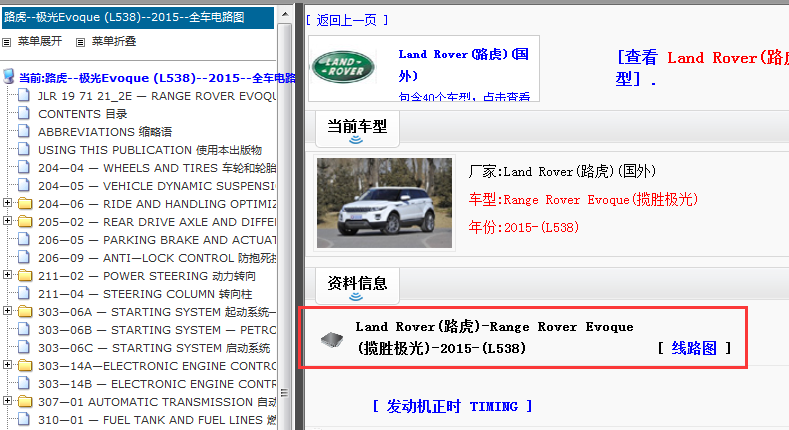Click the Land Rover-Range Rover Evoque (揽胜极光)-2015 entry text

[494, 337]
